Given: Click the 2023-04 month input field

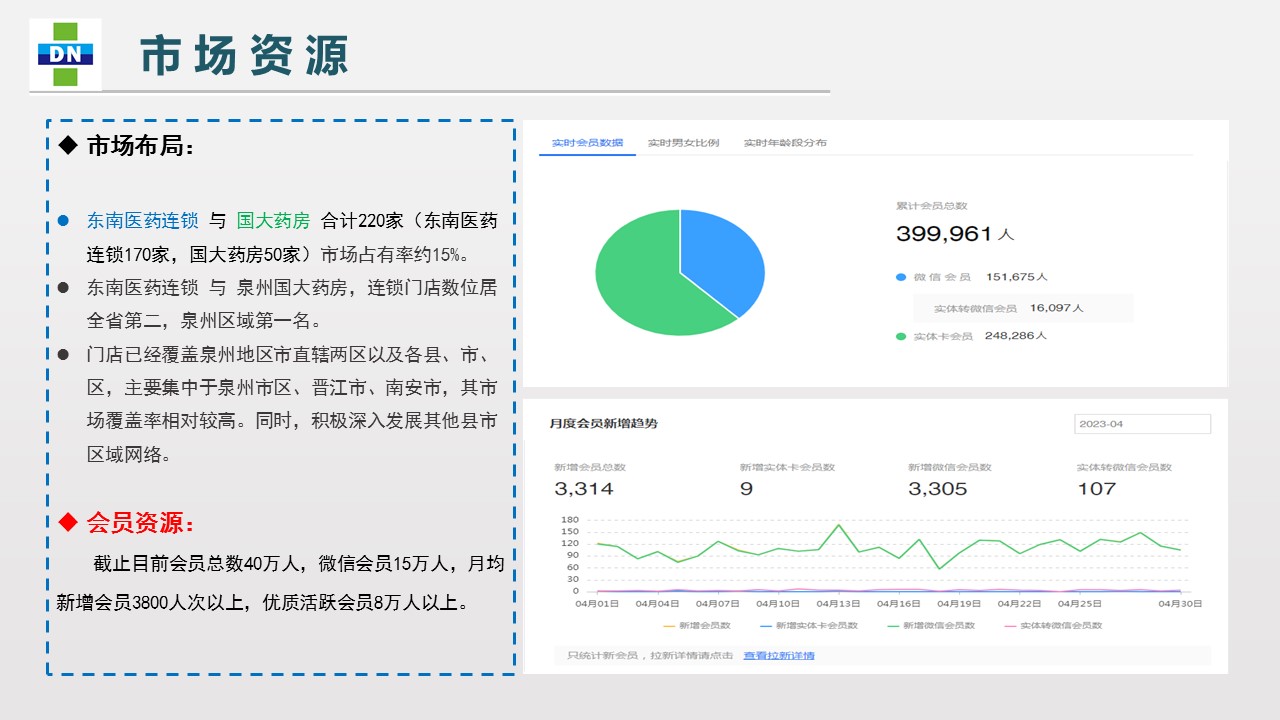Looking at the screenshot, I should pos(1142,424).
